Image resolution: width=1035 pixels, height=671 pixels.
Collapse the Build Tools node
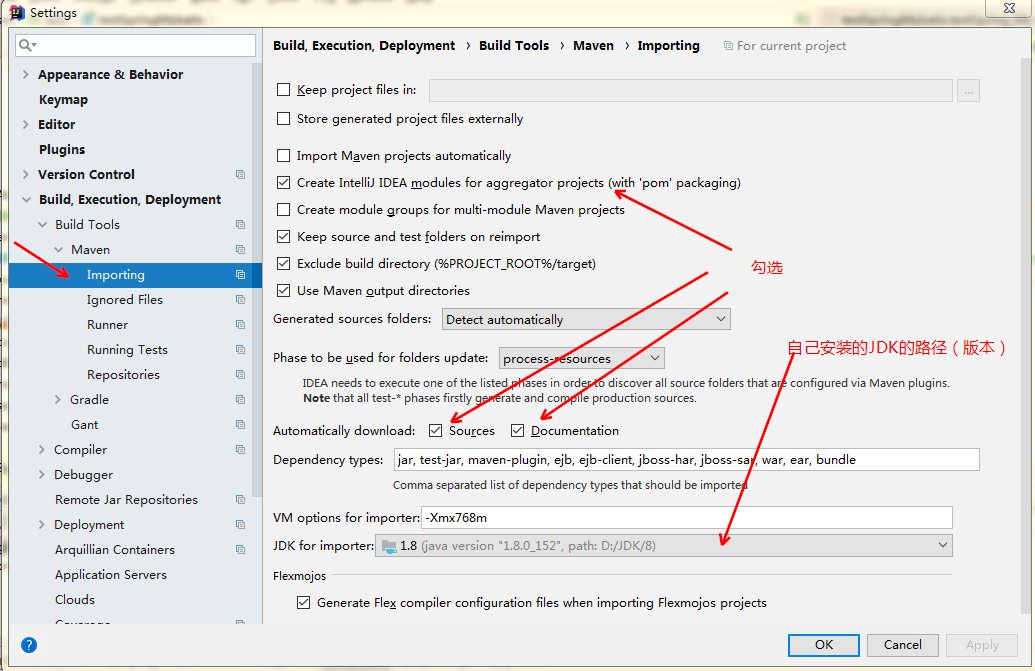click(x=42, y=224)
